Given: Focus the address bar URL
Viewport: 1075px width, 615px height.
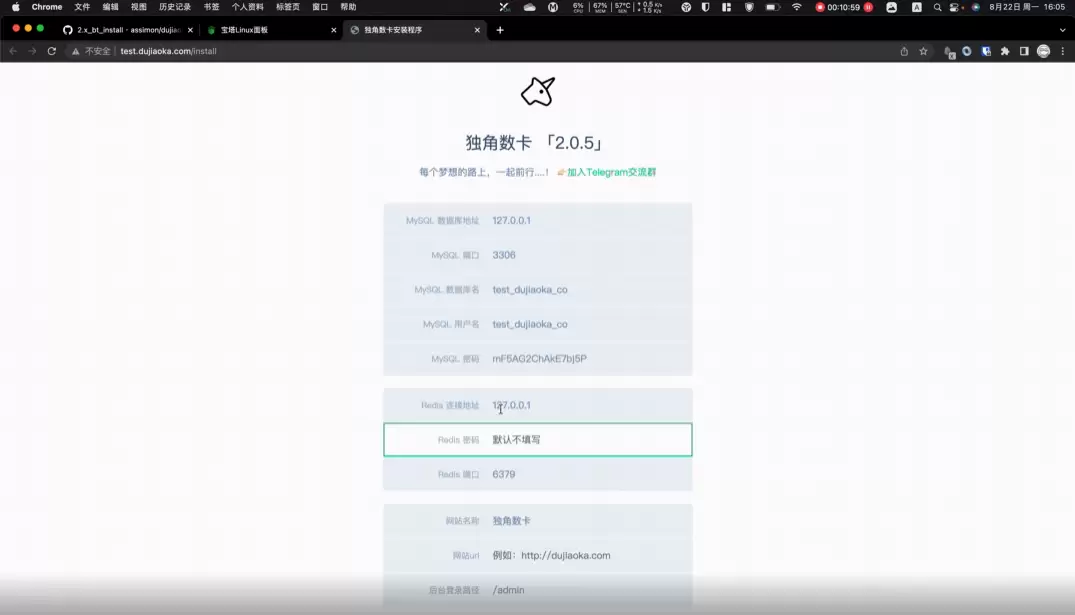Looking at the screenshot, I should (x=169, y=51).
